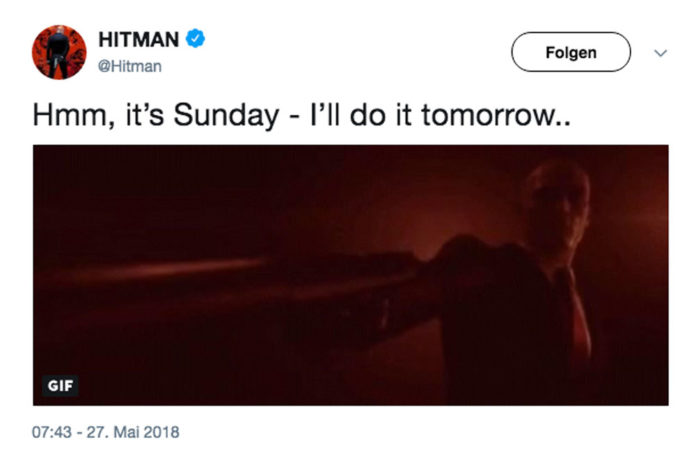696x456 pixels.
Task: Play the GIF by clicking its center
Action: tap(350, 275)
